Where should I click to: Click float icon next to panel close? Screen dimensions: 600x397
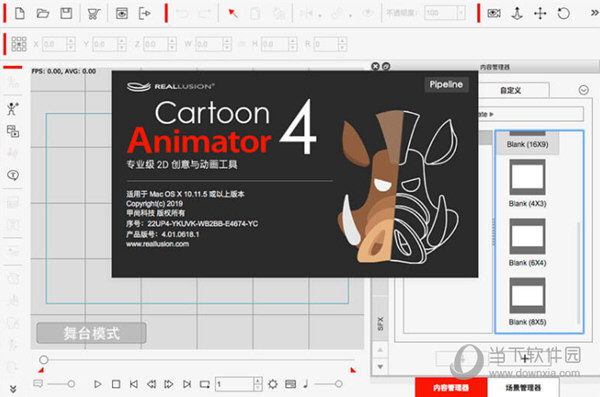click(386, 66)
